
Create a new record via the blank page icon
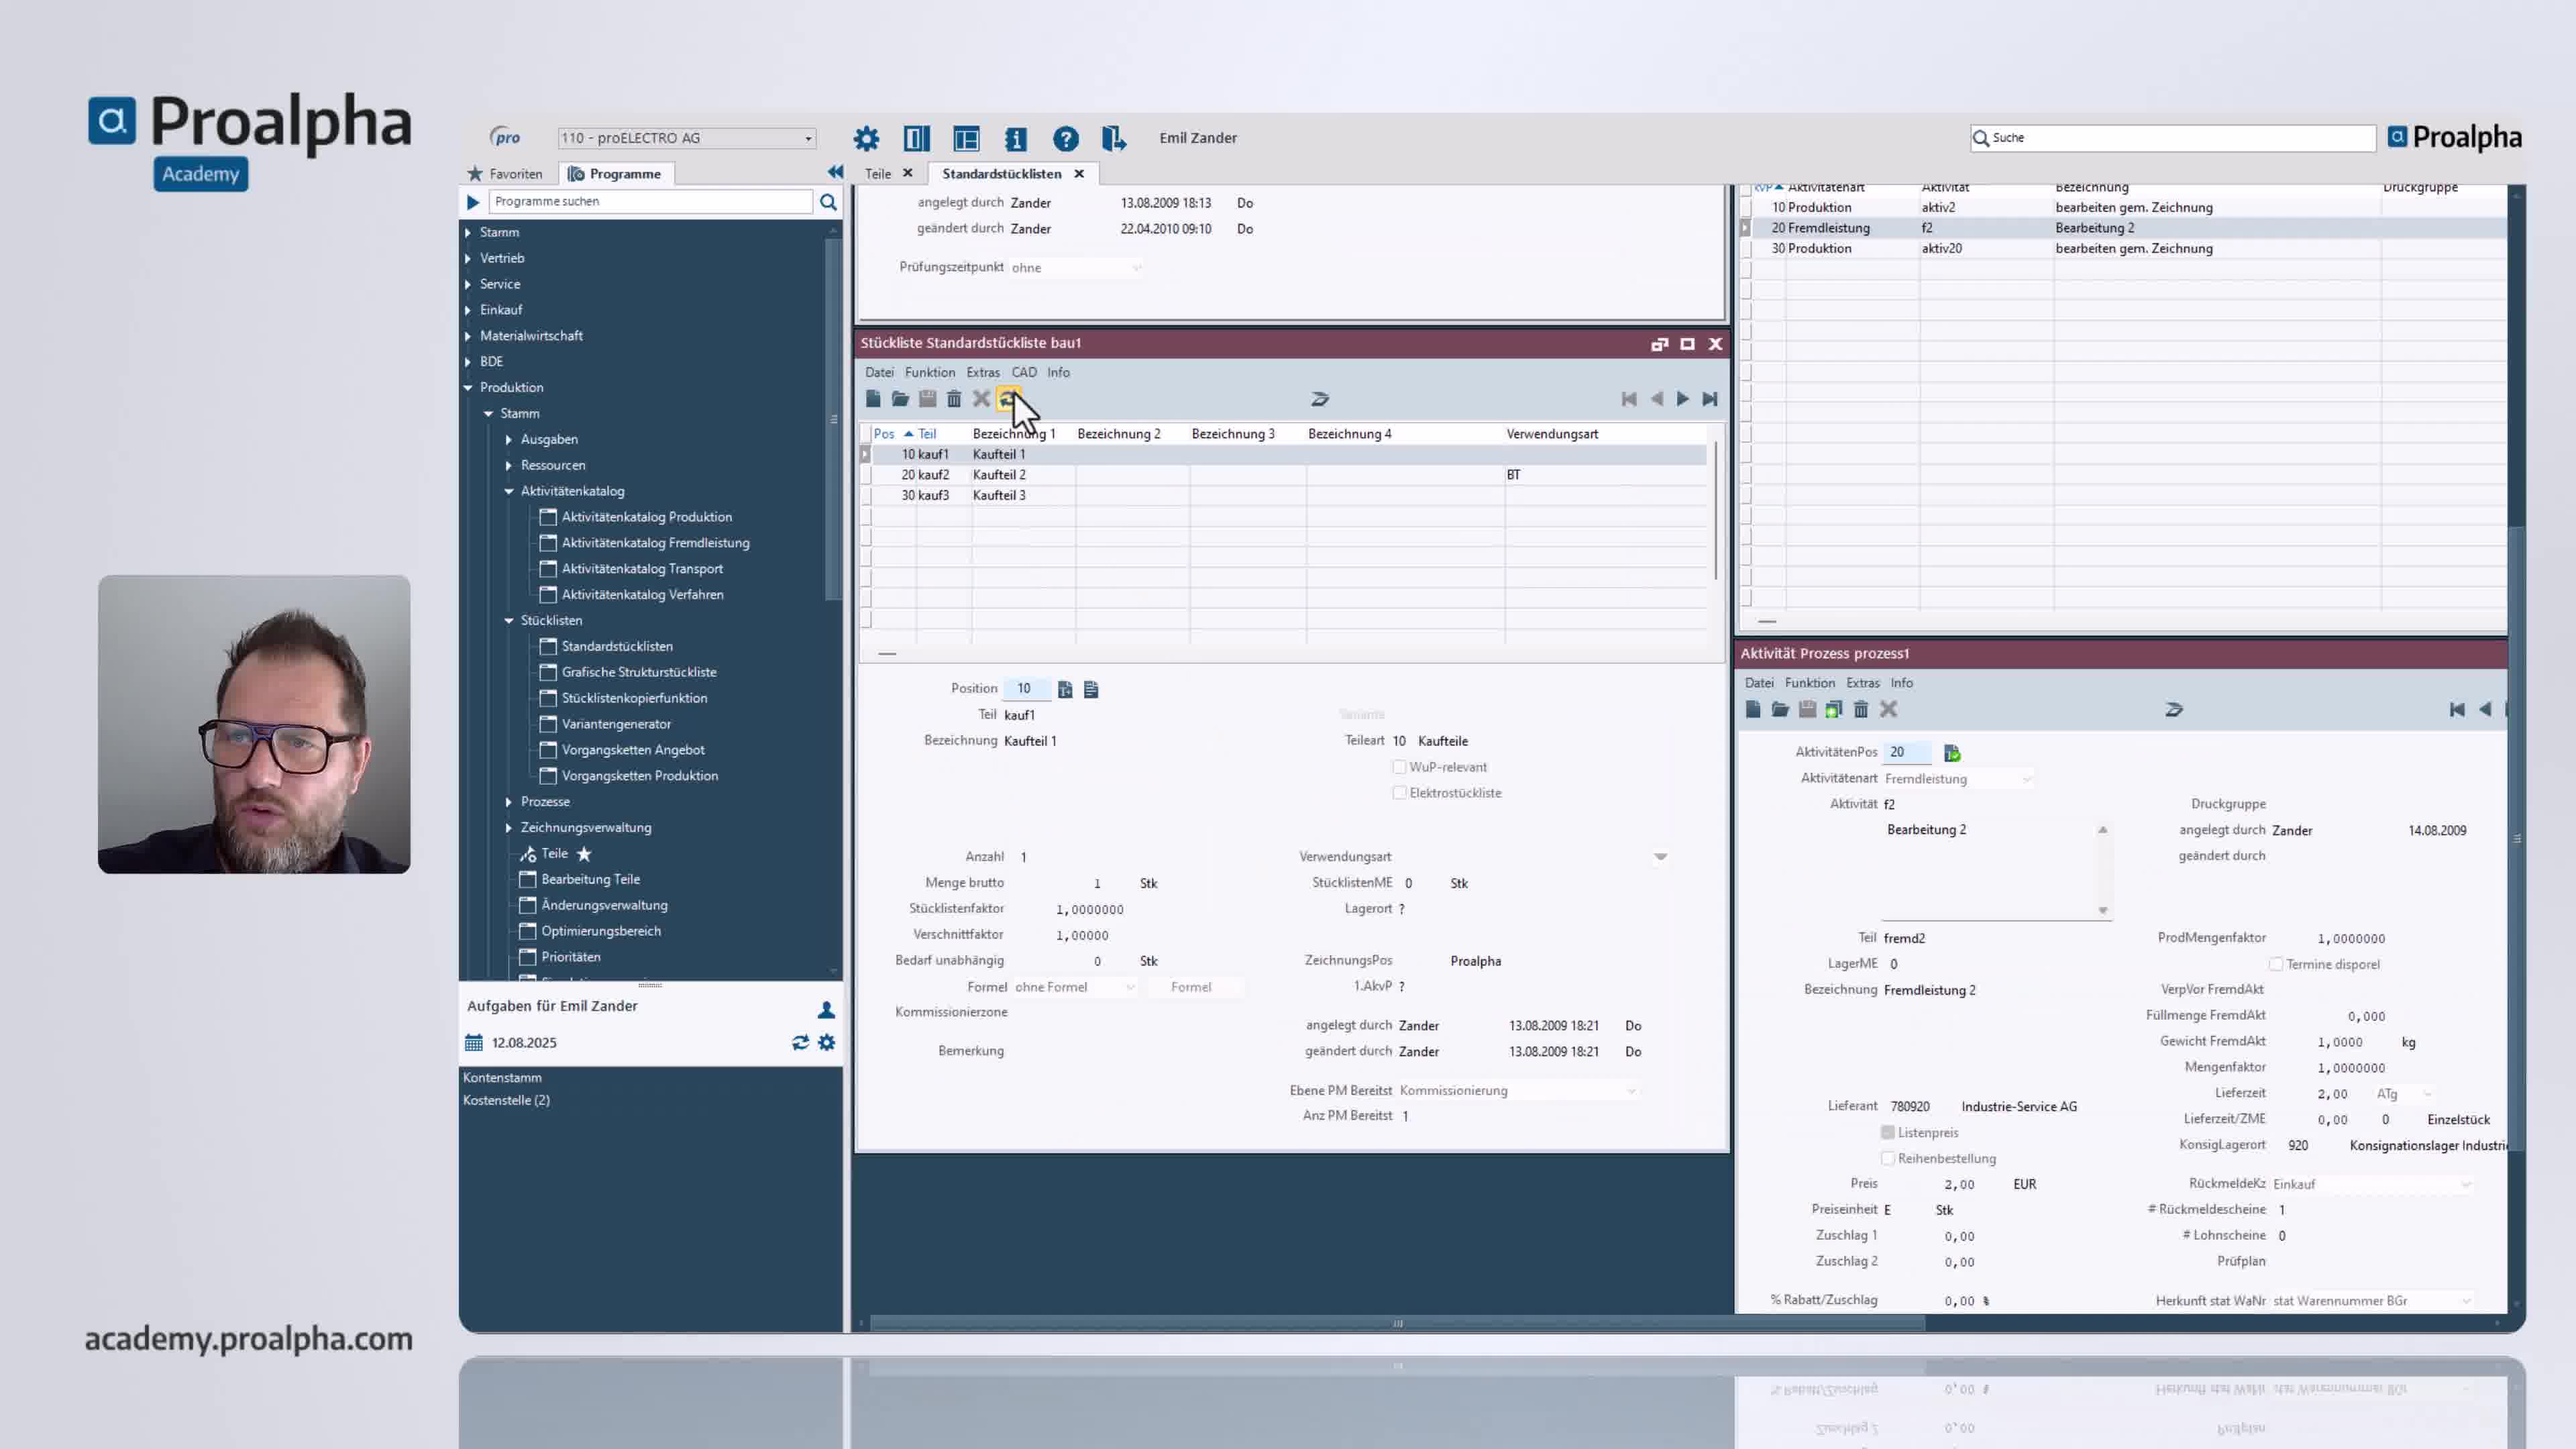[874, 398]
